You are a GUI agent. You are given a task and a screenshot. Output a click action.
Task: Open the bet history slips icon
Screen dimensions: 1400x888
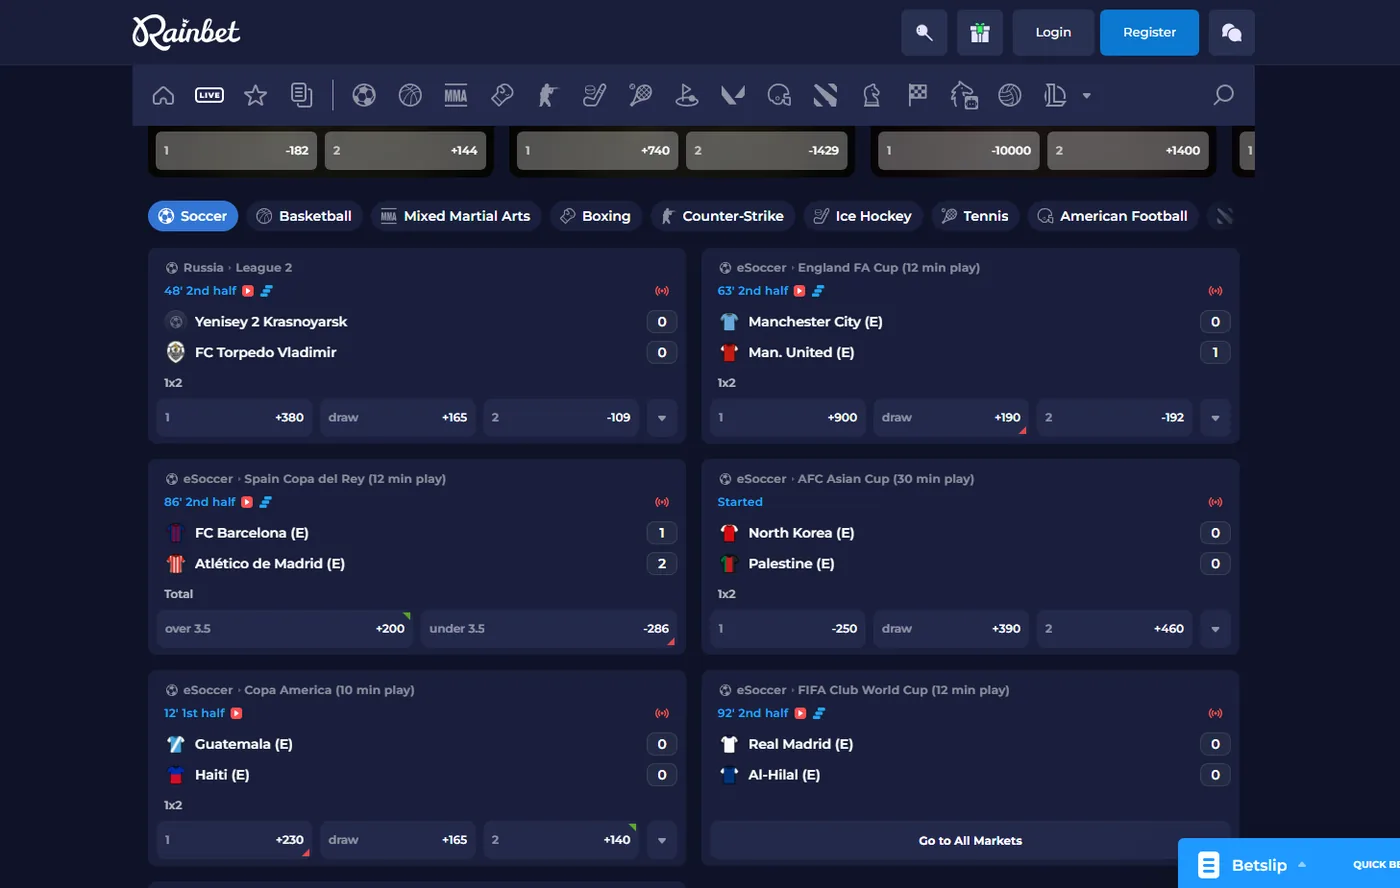301,95
